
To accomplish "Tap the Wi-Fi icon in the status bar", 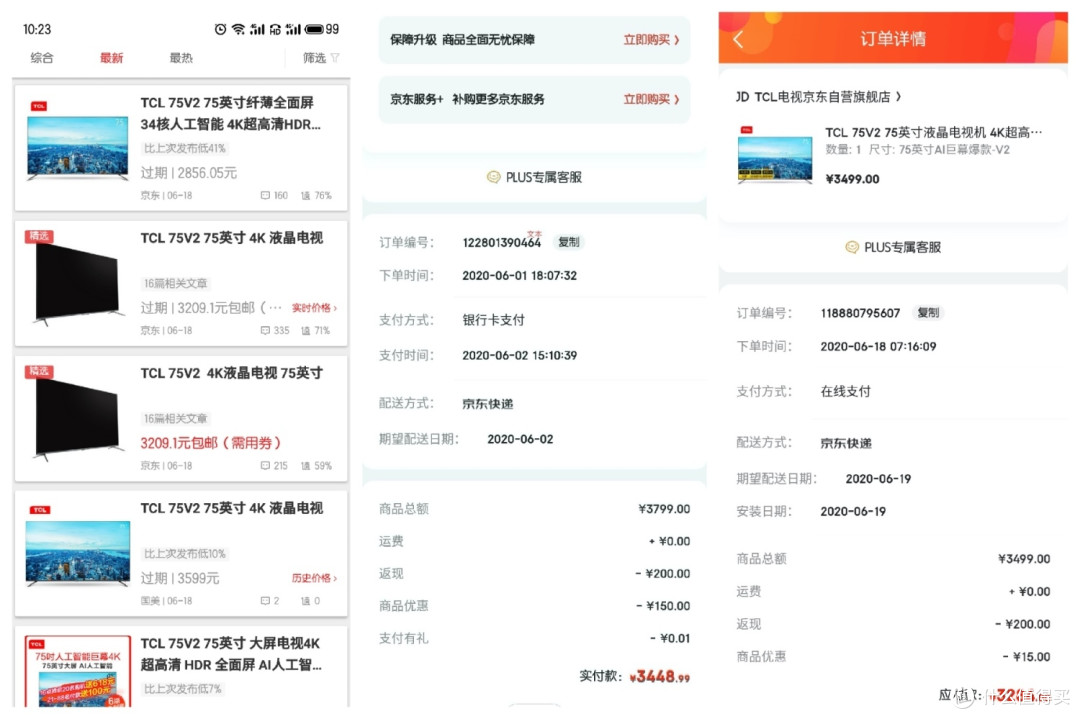I will point(238,29).
